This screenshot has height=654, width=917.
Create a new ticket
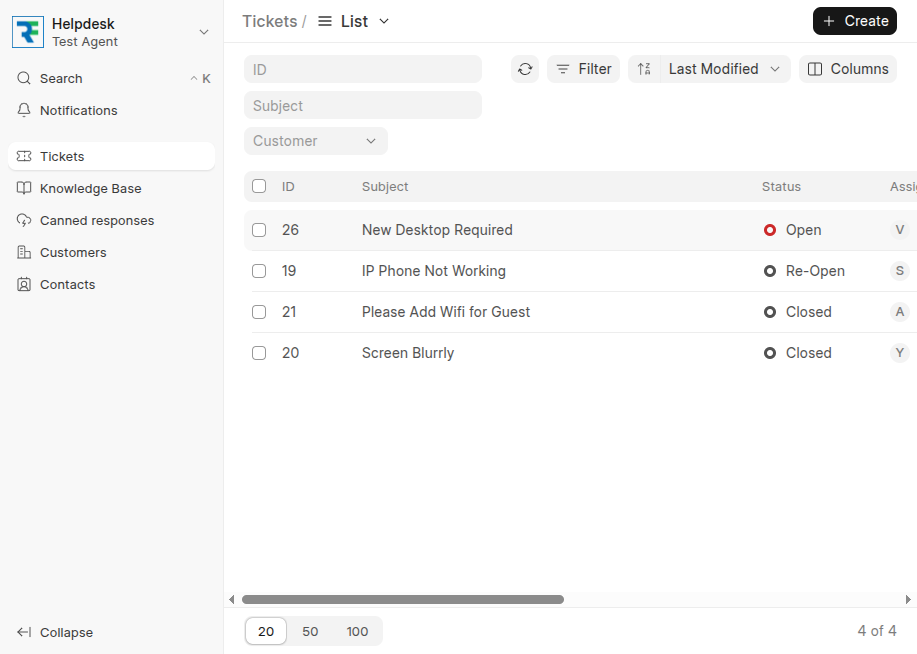click(854, 21)
